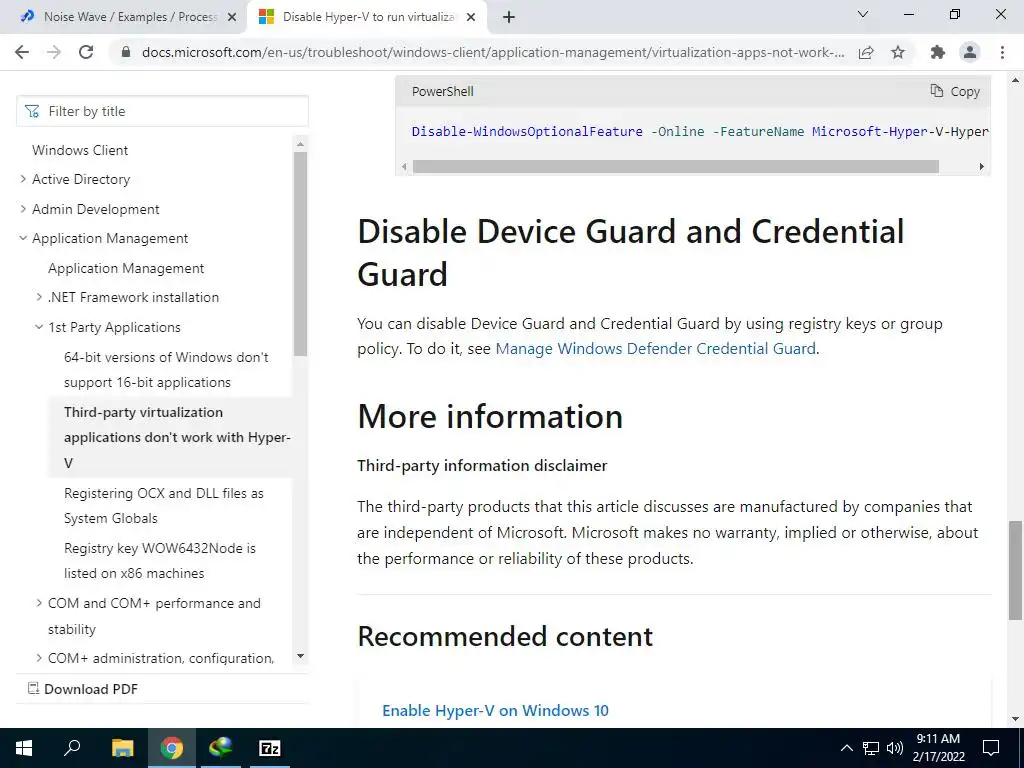Click the browser forward arrow

coord(54,52)
